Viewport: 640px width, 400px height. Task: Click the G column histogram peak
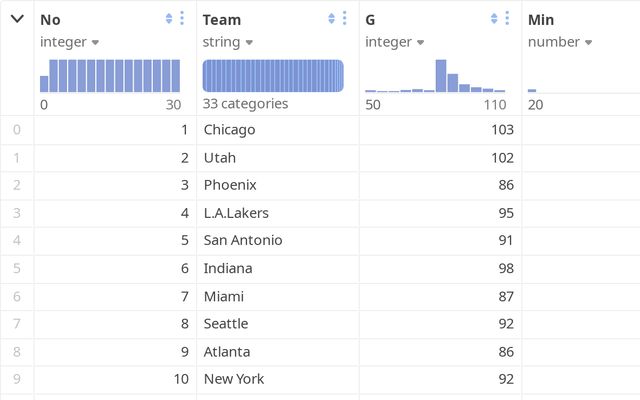point(440,76)
